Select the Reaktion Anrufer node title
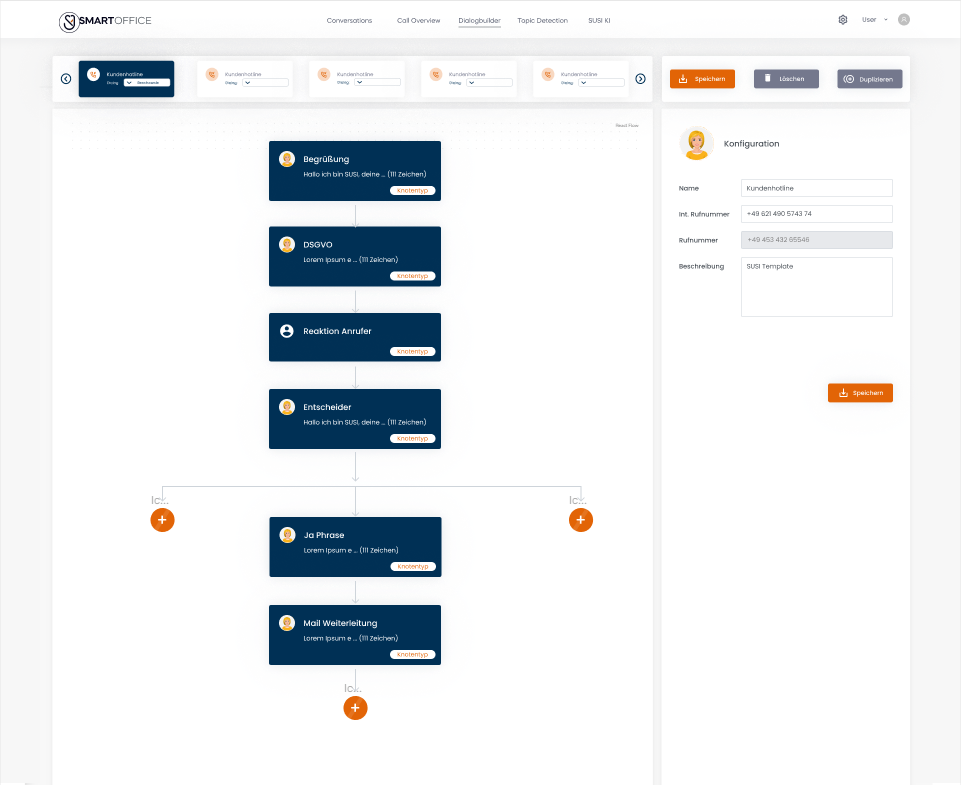This screenshot has height=785, width=961. tap(337, 331)
